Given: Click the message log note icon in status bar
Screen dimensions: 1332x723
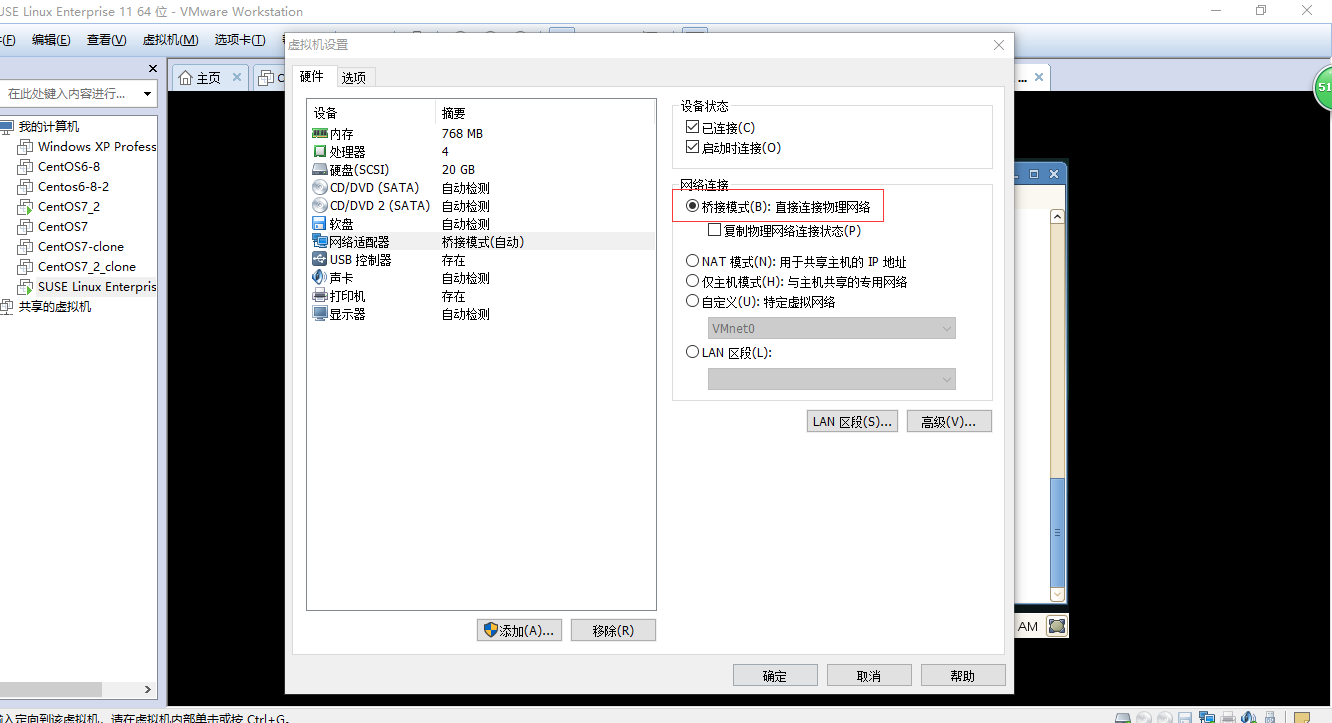Looking at the screenshot, I should (1301, 718).
